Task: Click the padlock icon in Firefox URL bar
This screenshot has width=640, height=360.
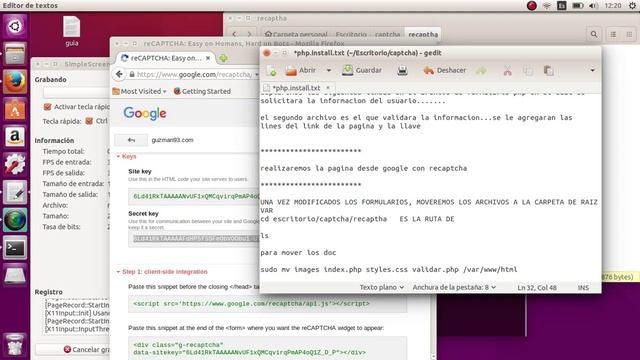Action: pyautogui.click(x=132, y=74)
